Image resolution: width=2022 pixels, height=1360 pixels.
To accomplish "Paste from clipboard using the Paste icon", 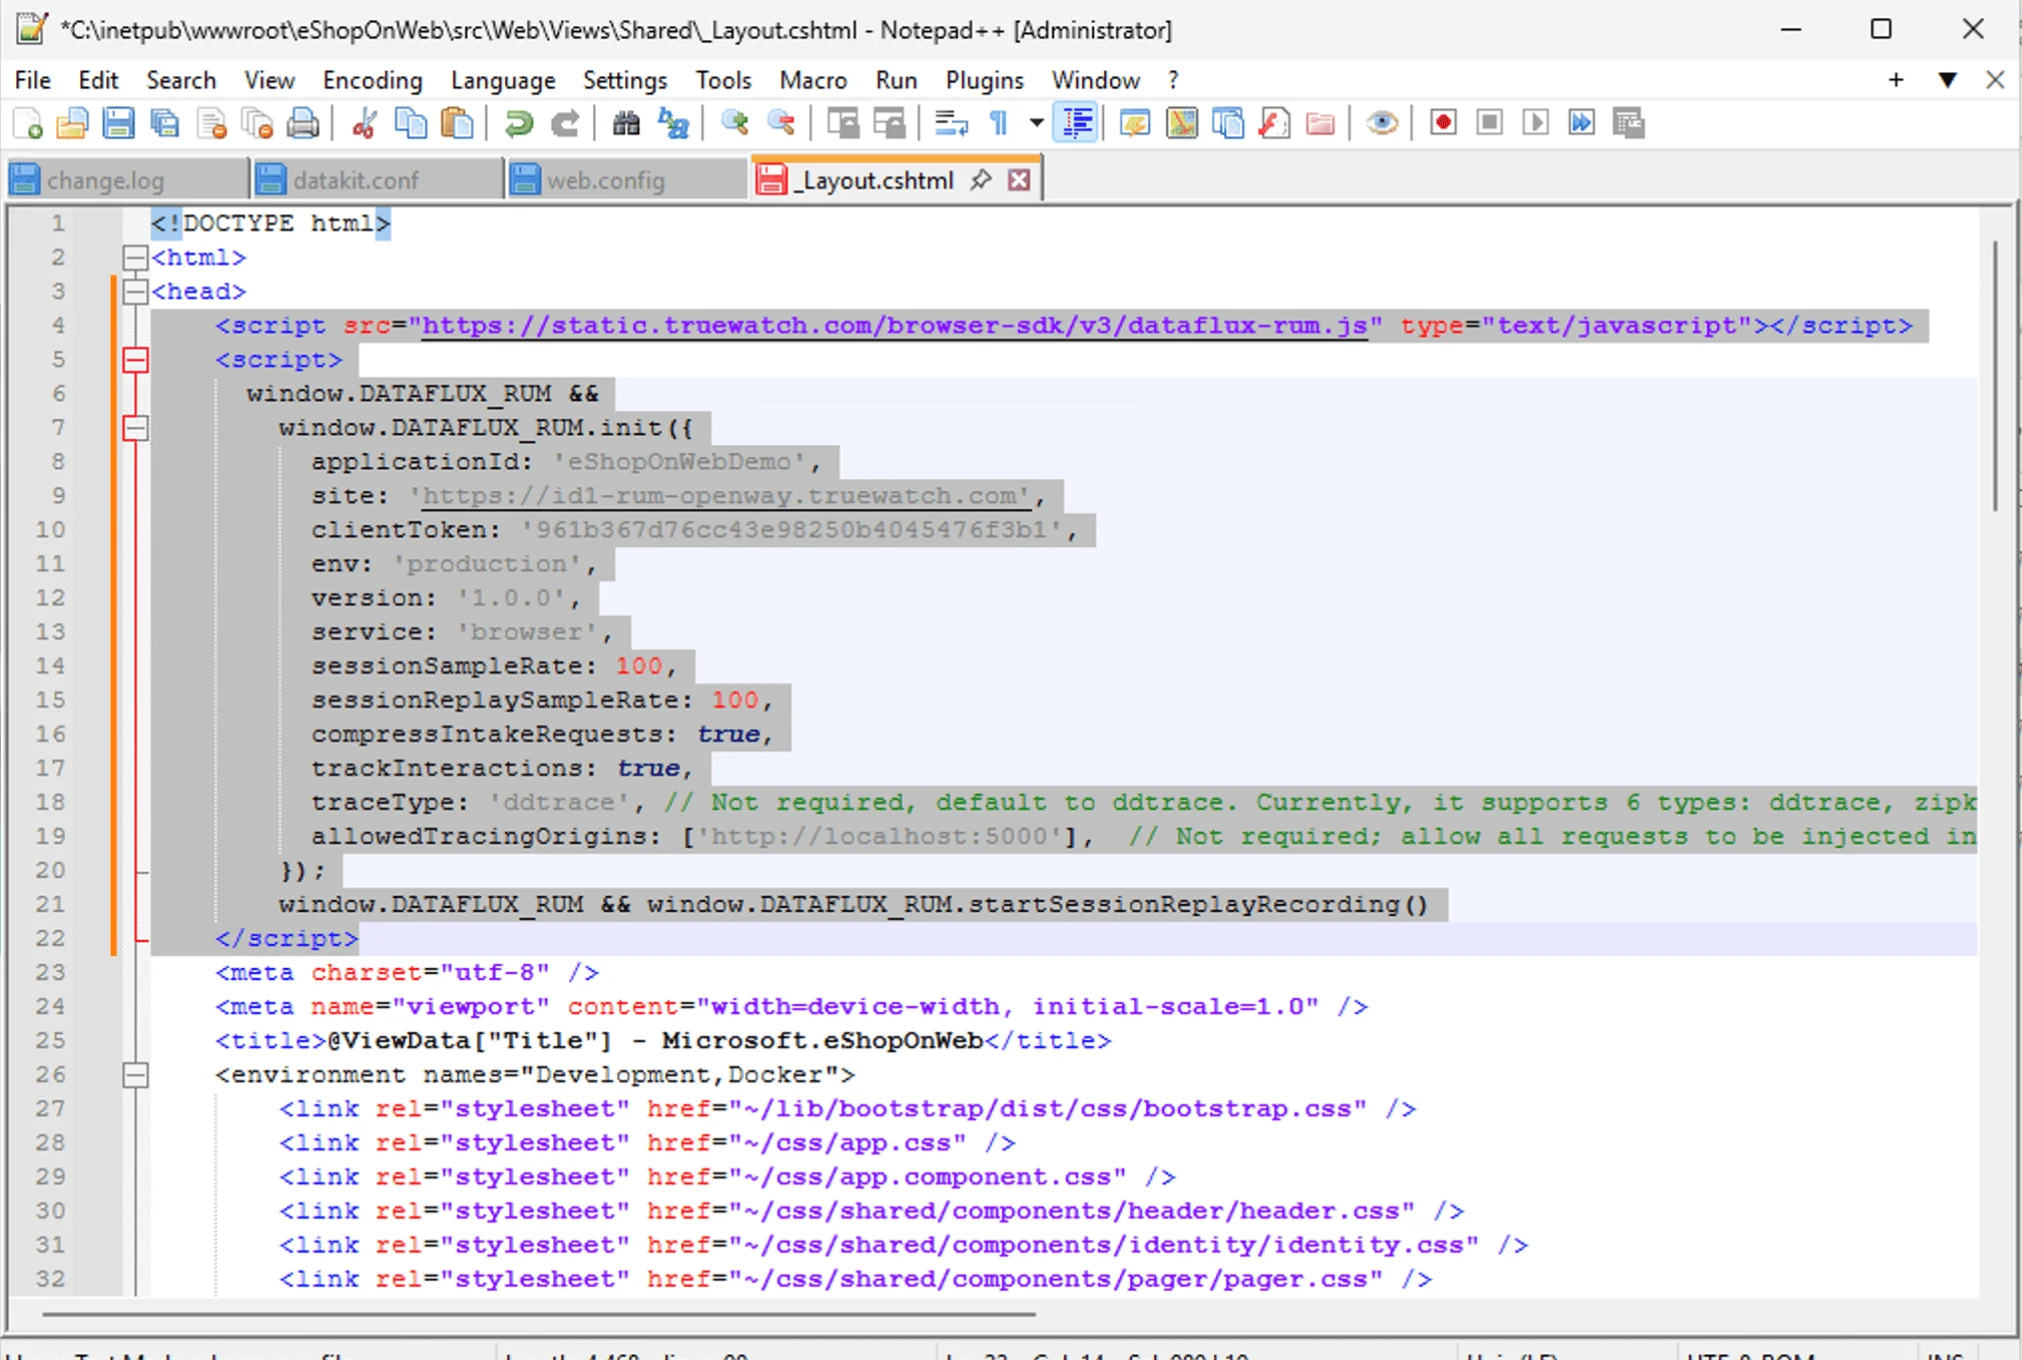I will point(457,124).
